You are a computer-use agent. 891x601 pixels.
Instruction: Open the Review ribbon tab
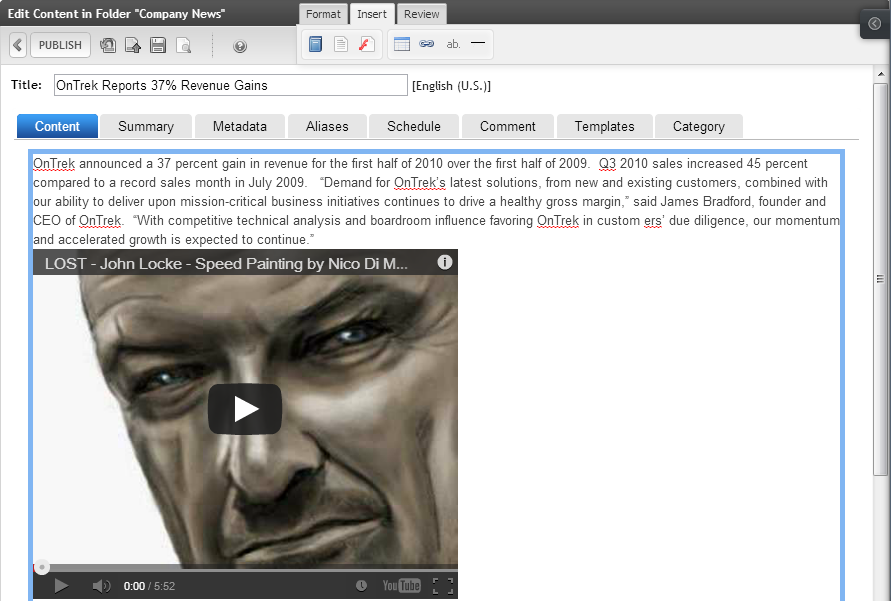click(x=422, y=14)
